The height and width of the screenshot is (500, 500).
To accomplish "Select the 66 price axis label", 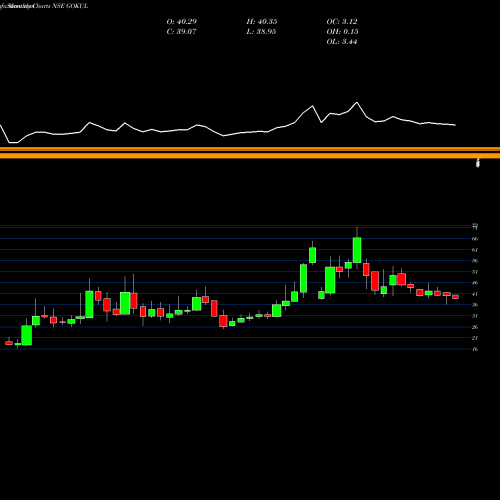I will [475, 239].
